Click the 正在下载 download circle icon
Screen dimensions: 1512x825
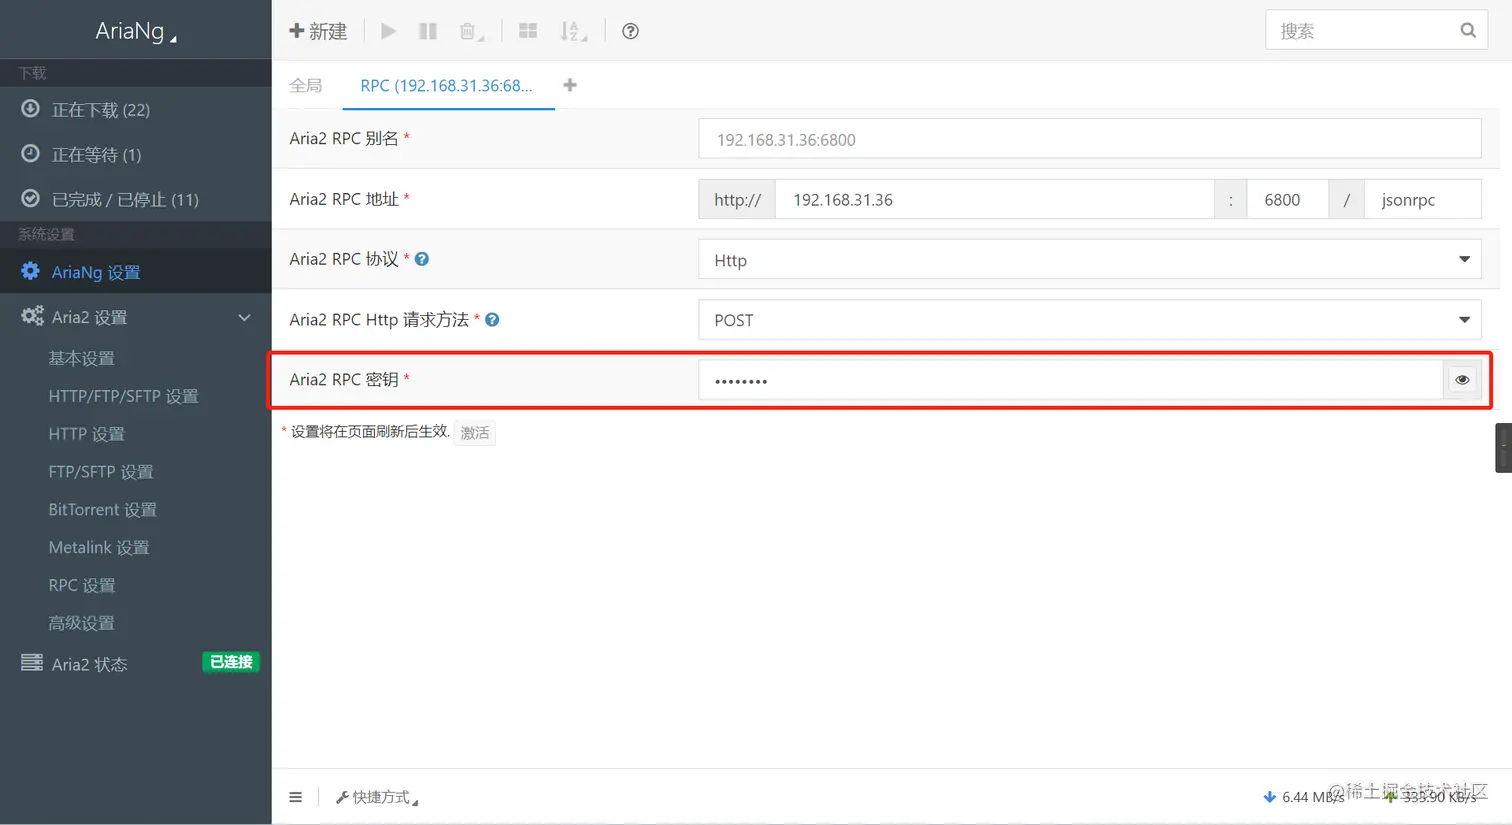[31, 109]
